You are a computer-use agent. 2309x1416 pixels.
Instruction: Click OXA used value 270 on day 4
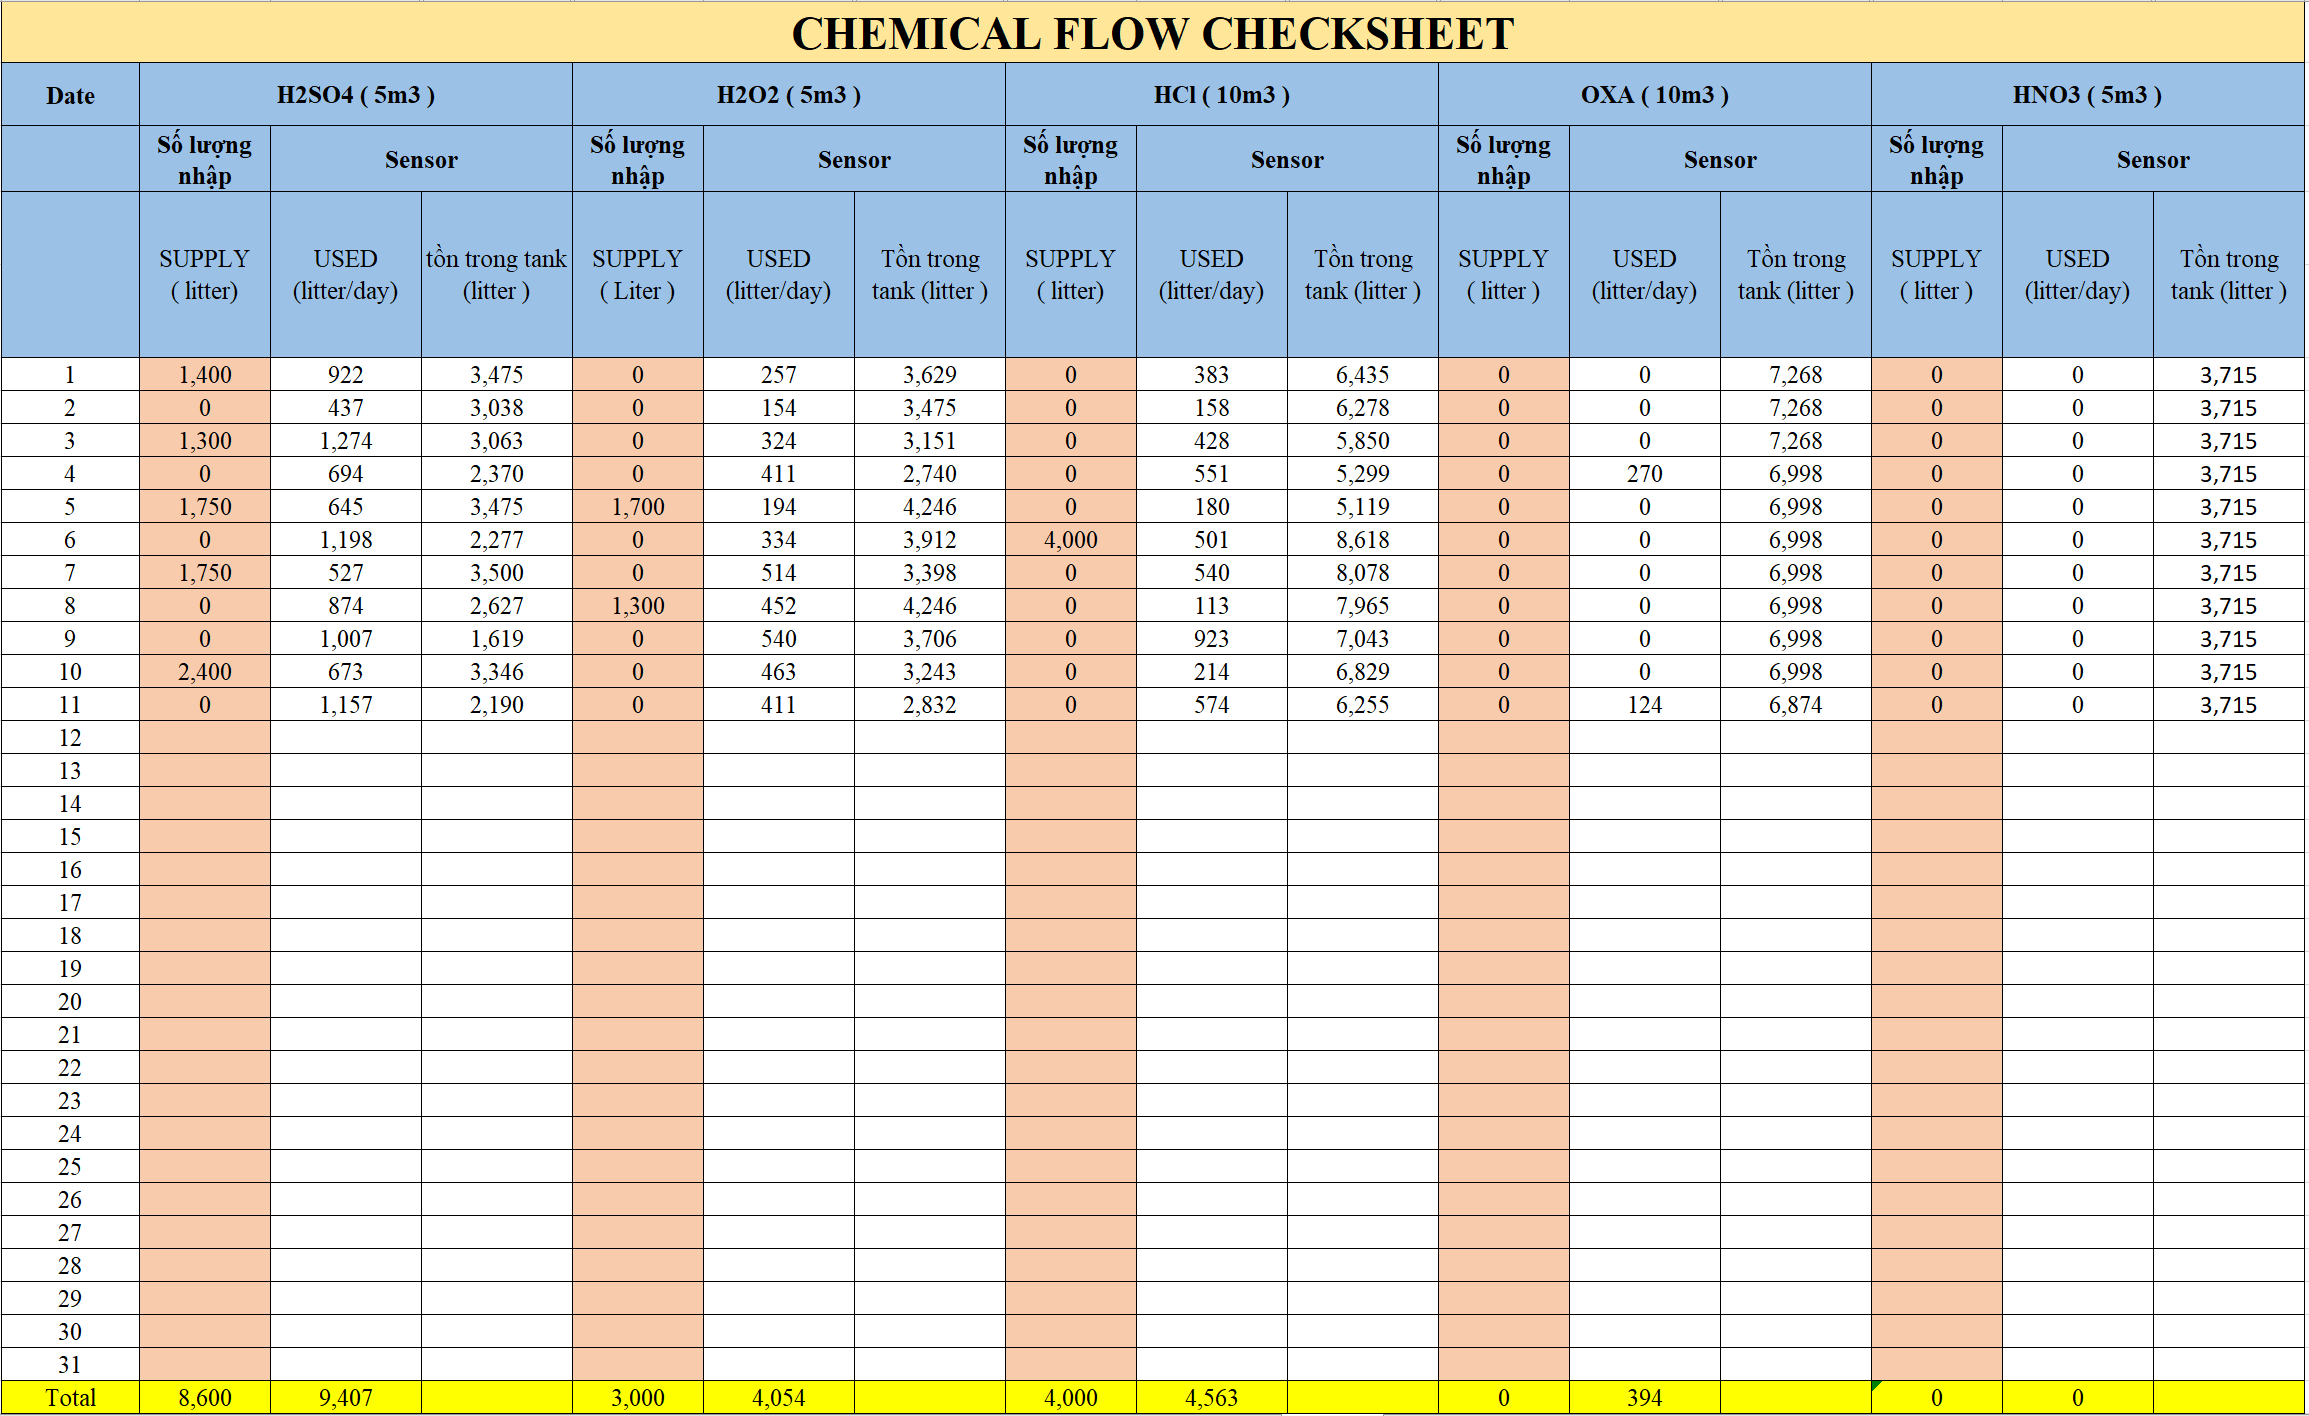pos(1644,474)
